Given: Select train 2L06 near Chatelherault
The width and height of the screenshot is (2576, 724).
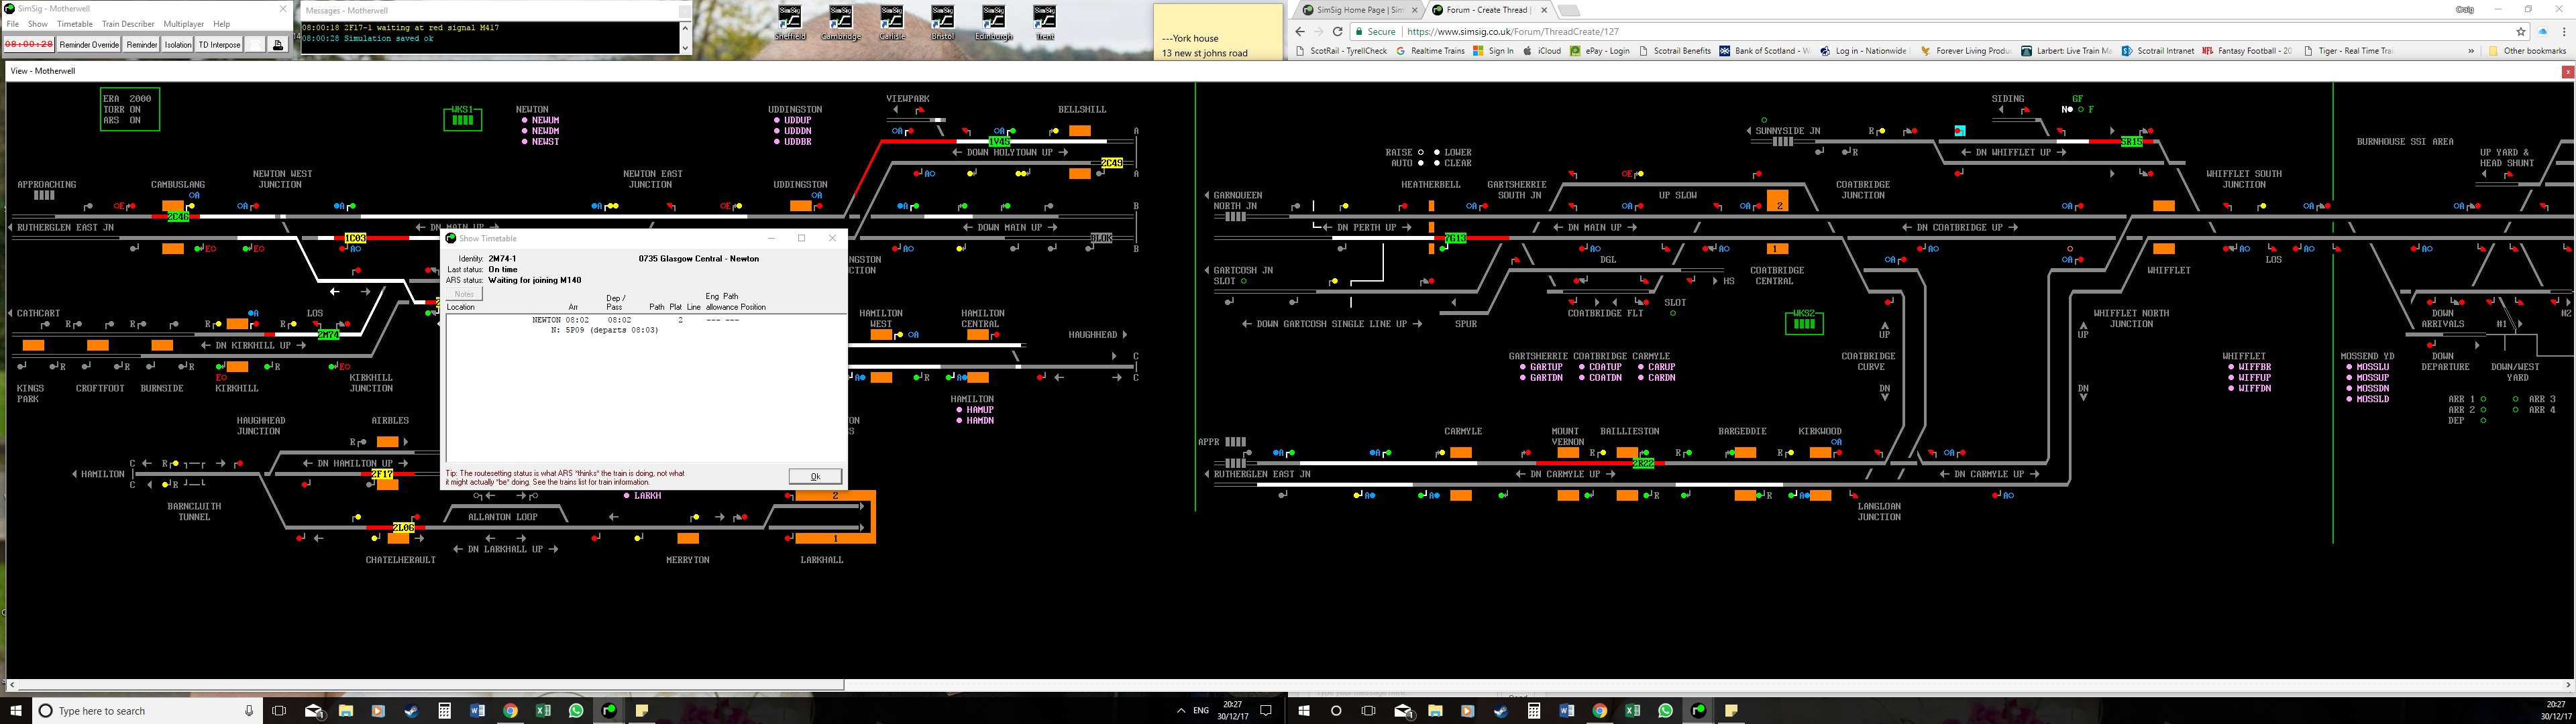Looking at the screenshot, I should (403, 527).
